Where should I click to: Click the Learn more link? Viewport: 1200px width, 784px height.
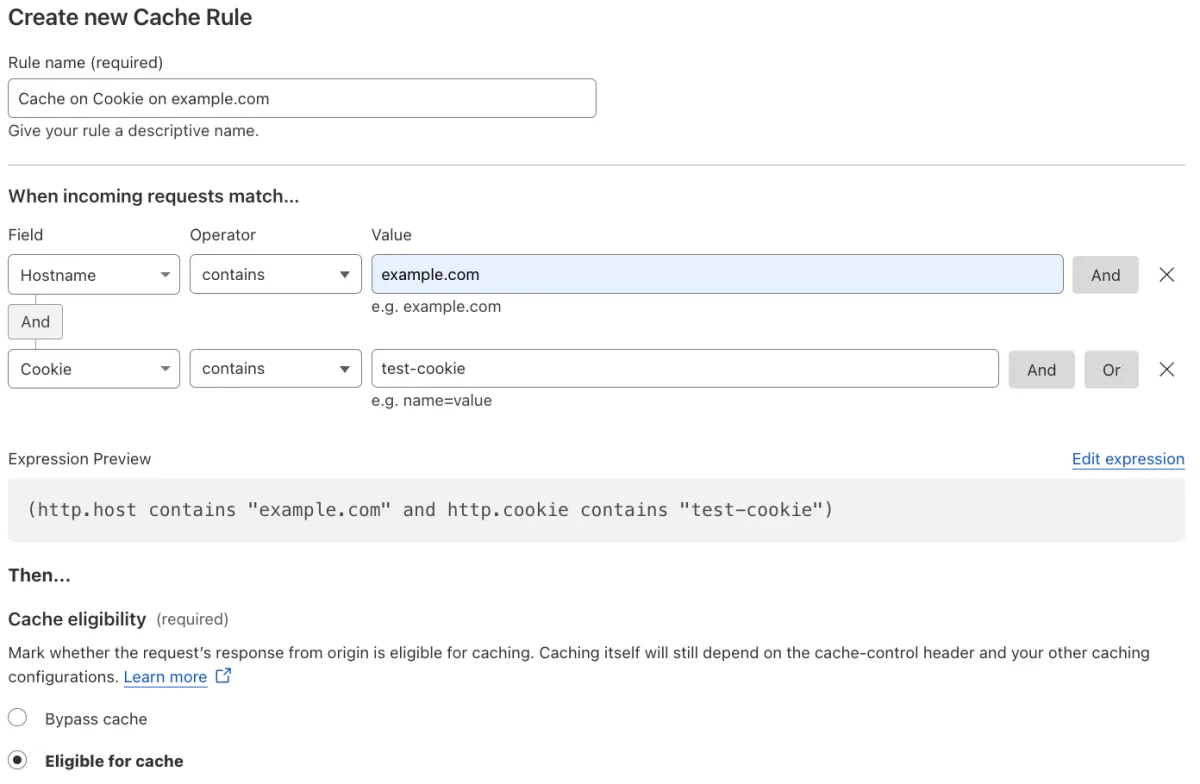point(165,676)
